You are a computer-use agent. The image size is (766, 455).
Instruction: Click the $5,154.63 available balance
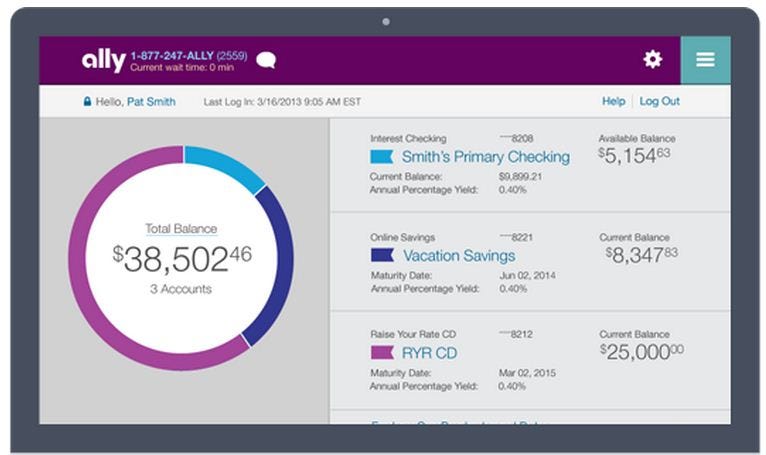coord(634,156)
